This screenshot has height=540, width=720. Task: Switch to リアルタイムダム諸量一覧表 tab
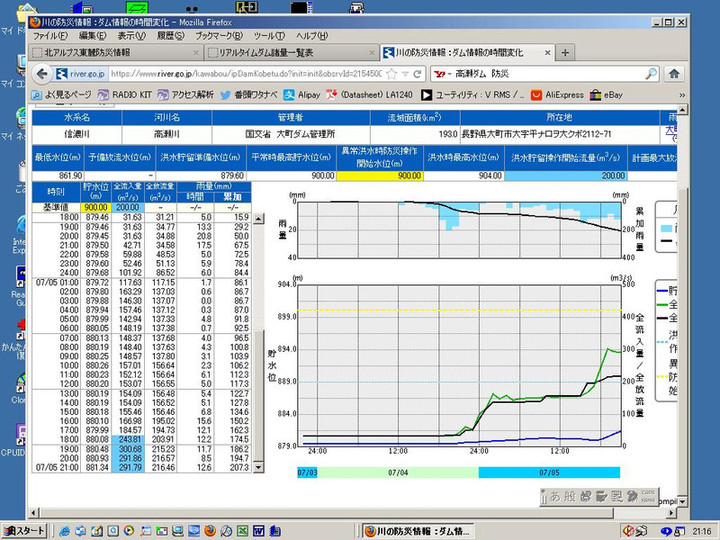(x=260, y=52)
